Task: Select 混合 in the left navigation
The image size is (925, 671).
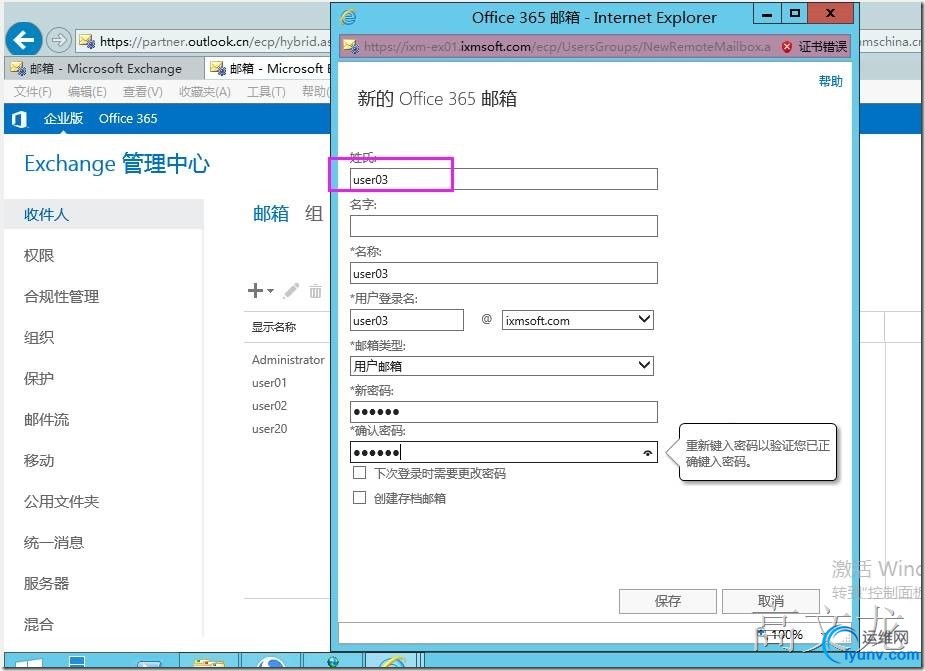Action: tap(39, 624)
